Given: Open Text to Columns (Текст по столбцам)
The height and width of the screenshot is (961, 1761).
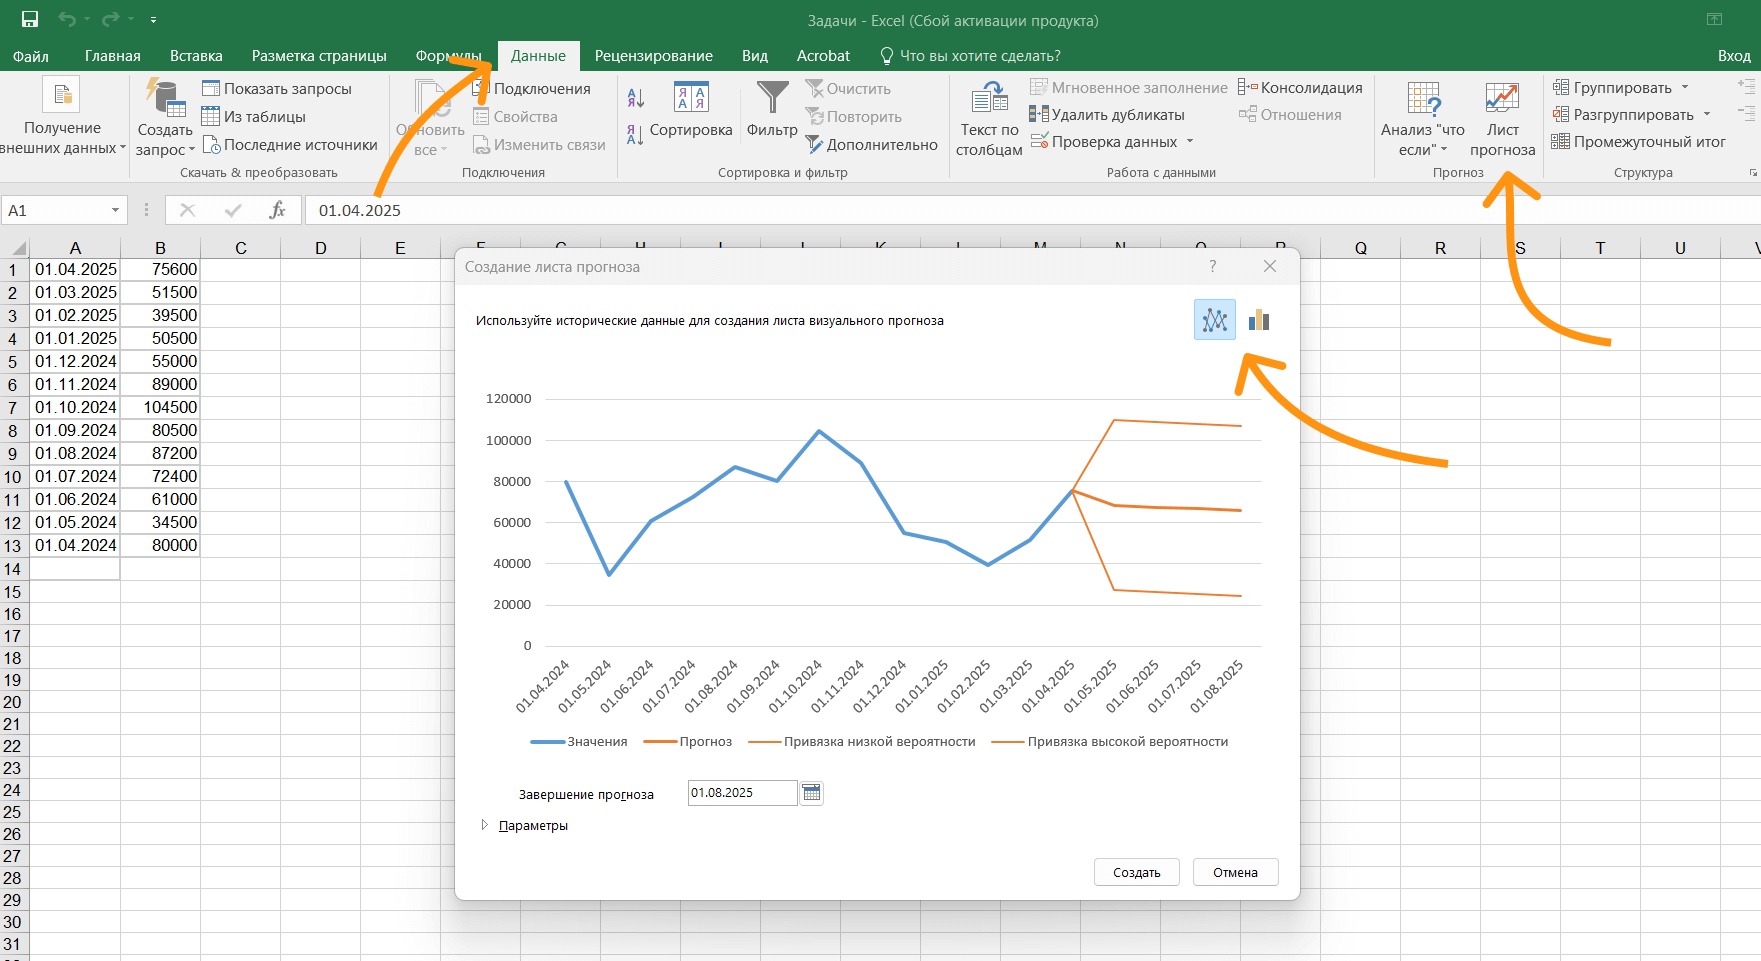Looking at the screenshot, I should tap(989, 120).
